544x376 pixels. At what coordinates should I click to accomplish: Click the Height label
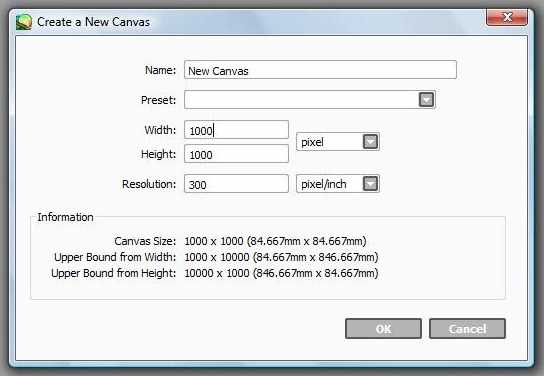(158, 154)
